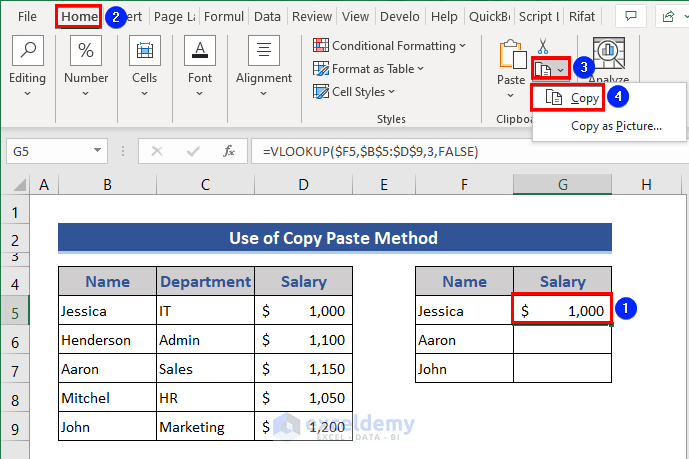This screenshot has height=459, width=689.
Task: Open the Name Box dropdown arrow
Action: (97, 151)
